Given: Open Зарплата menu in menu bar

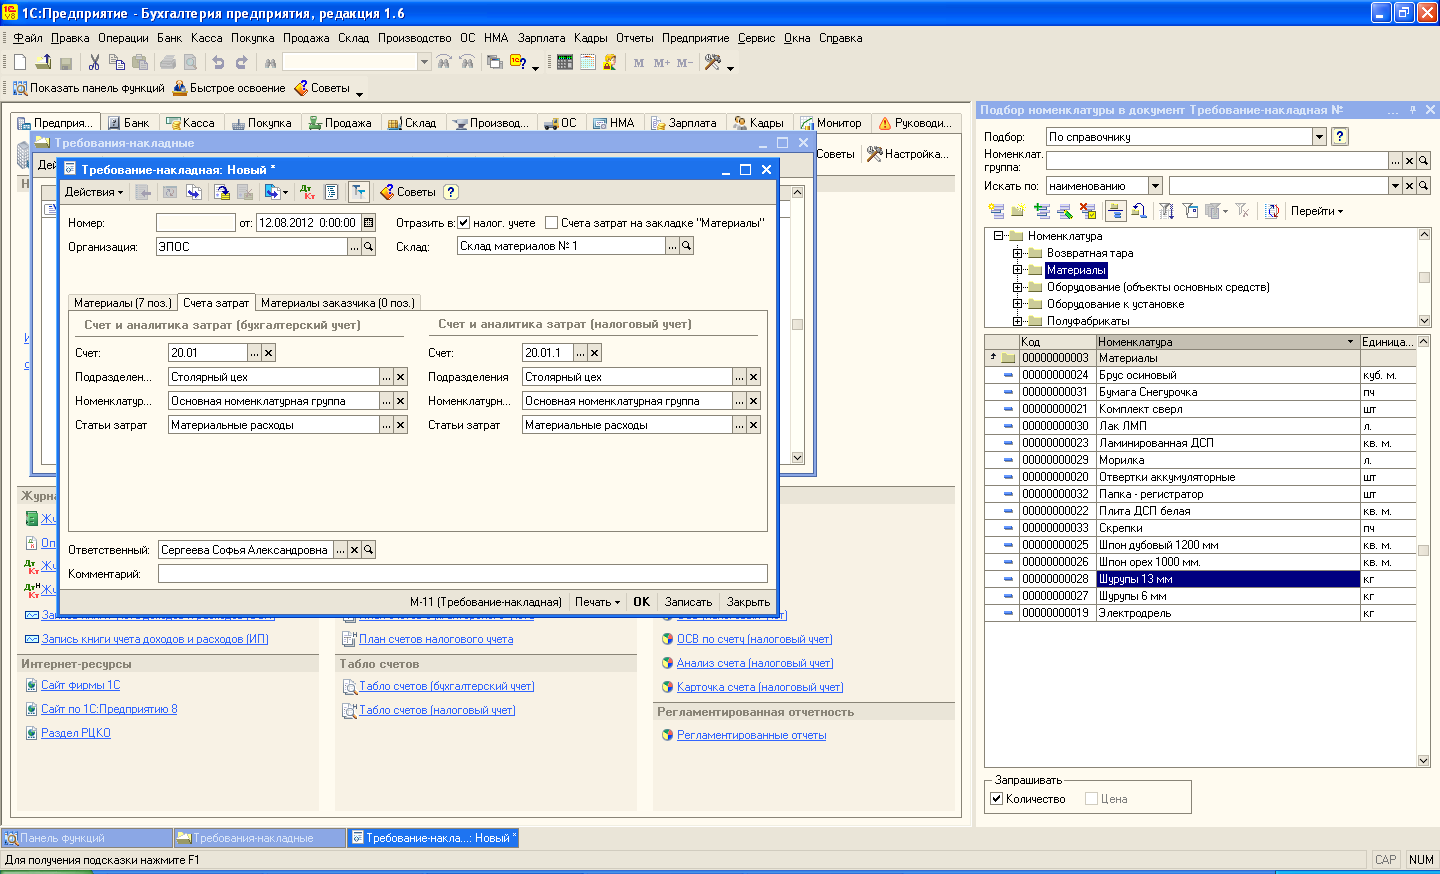Looking at the screenshot, I should coord(541,38).
